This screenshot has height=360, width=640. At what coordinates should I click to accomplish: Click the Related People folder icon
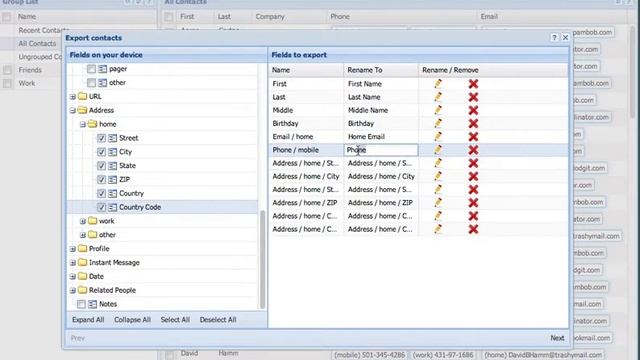(x=82, y=290)
